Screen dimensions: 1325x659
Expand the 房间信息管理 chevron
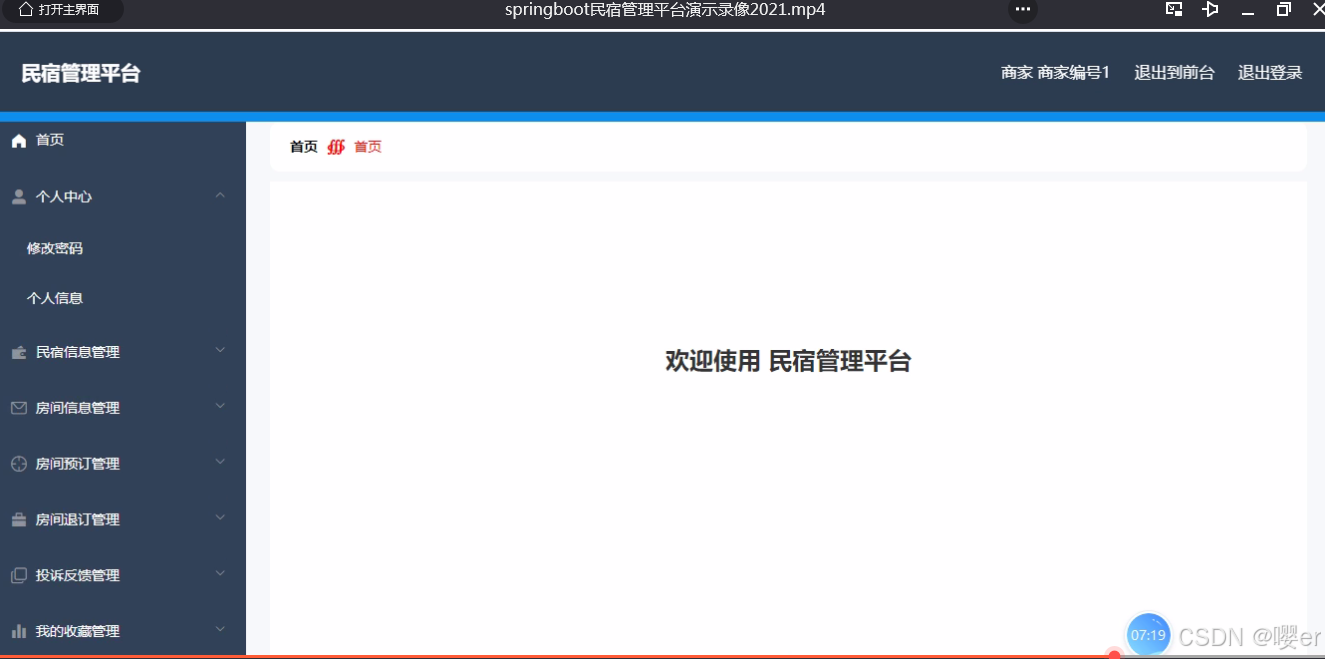point(220,406)
